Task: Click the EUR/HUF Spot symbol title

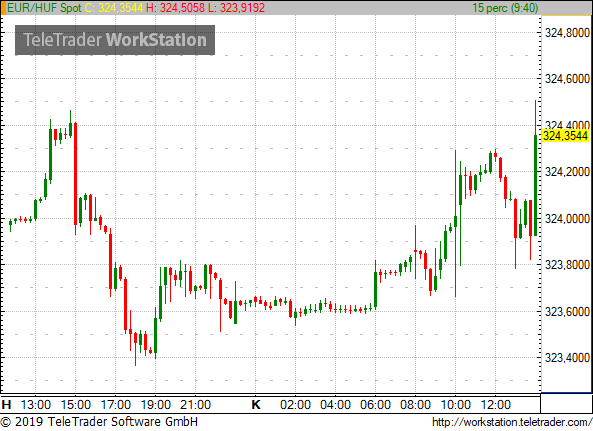Action: (44, 8)
